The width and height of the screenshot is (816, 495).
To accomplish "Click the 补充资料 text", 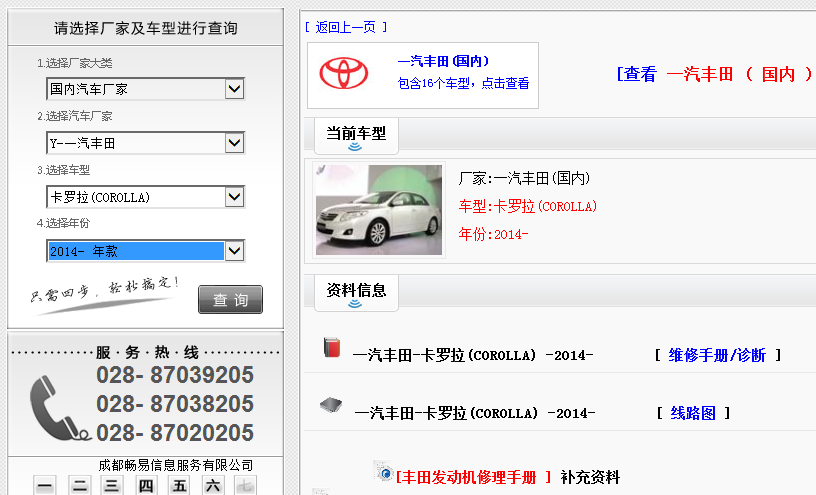I will (x=590, y=477).
